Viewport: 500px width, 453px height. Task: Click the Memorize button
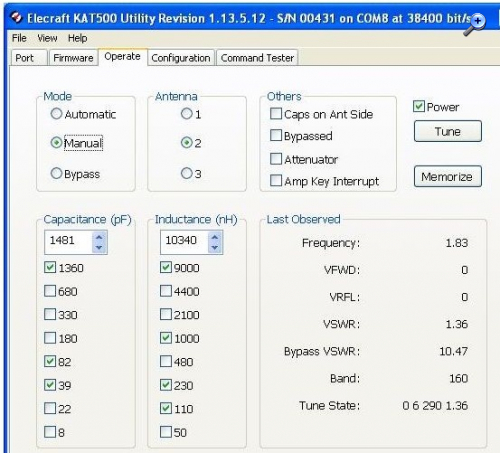(x=448, y=176)
